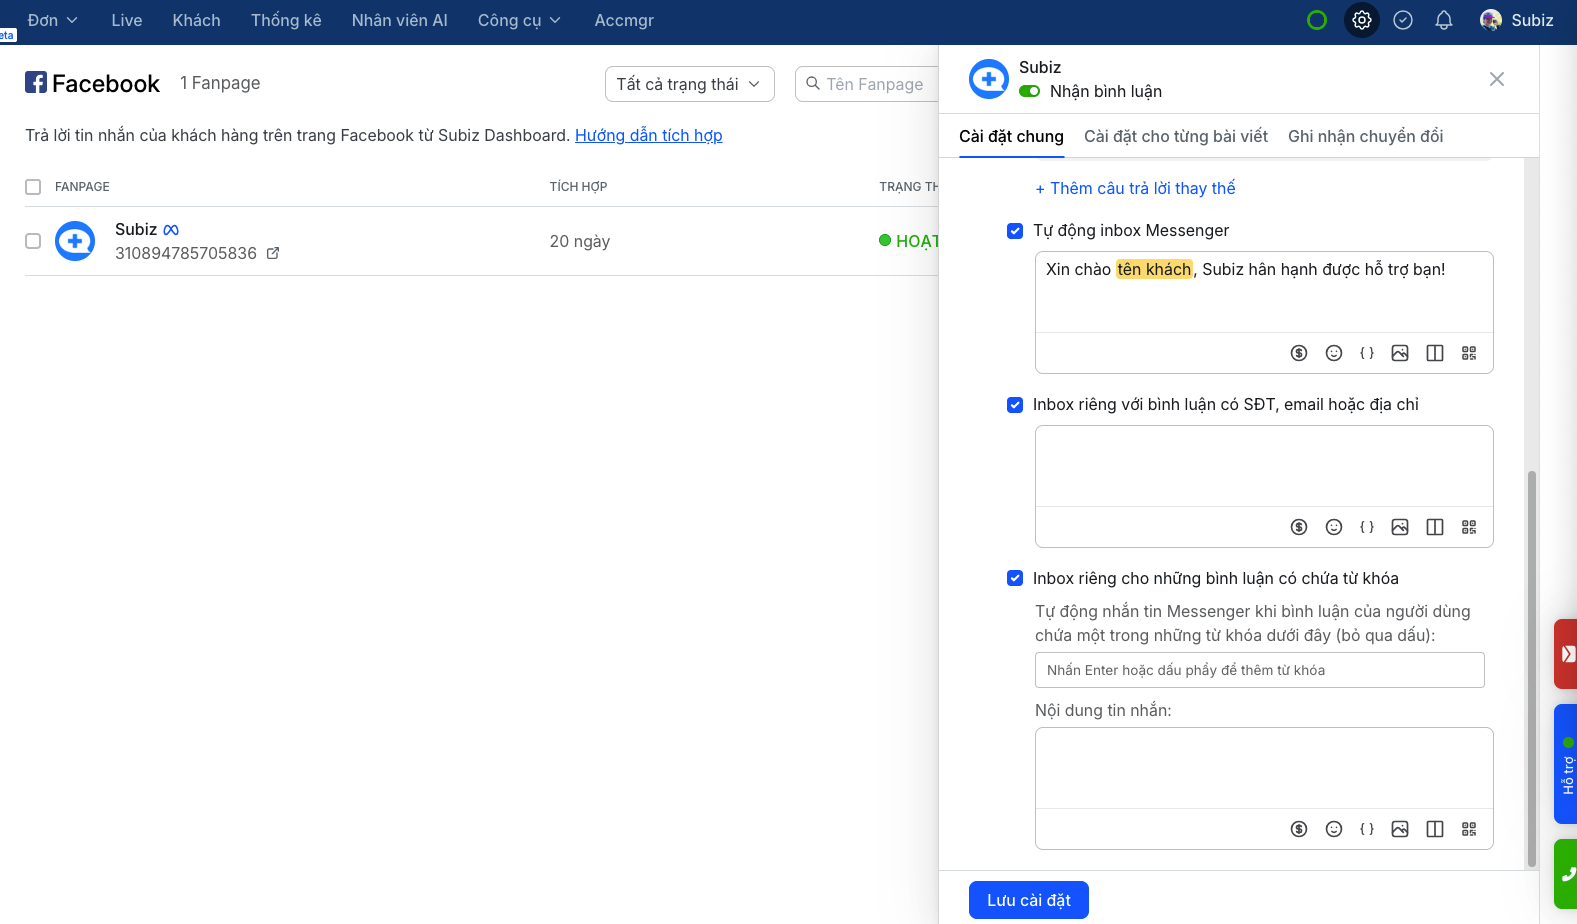Open settings gear in top bar
The width and height of the screenshot is (1577, 924).
[1361, 20]
